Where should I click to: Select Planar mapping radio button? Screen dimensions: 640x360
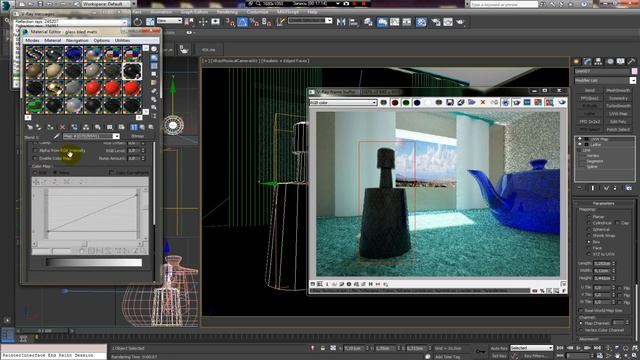(589, 217)
